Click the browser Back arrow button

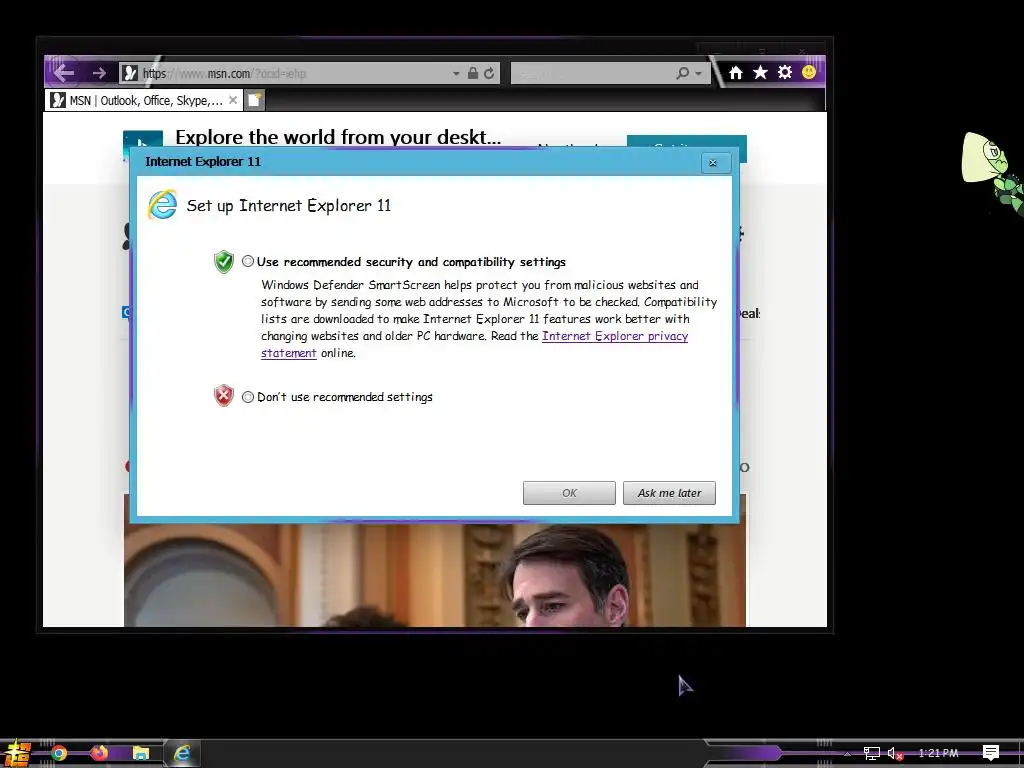[63, 72]
